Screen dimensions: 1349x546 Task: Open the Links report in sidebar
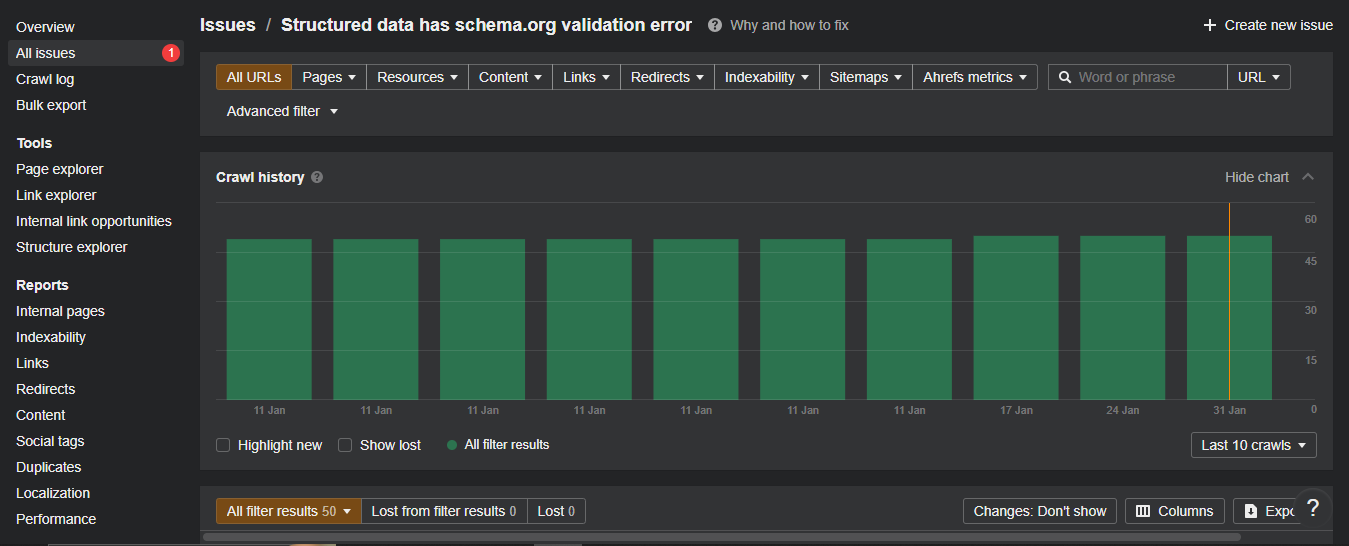coord(32,363)
